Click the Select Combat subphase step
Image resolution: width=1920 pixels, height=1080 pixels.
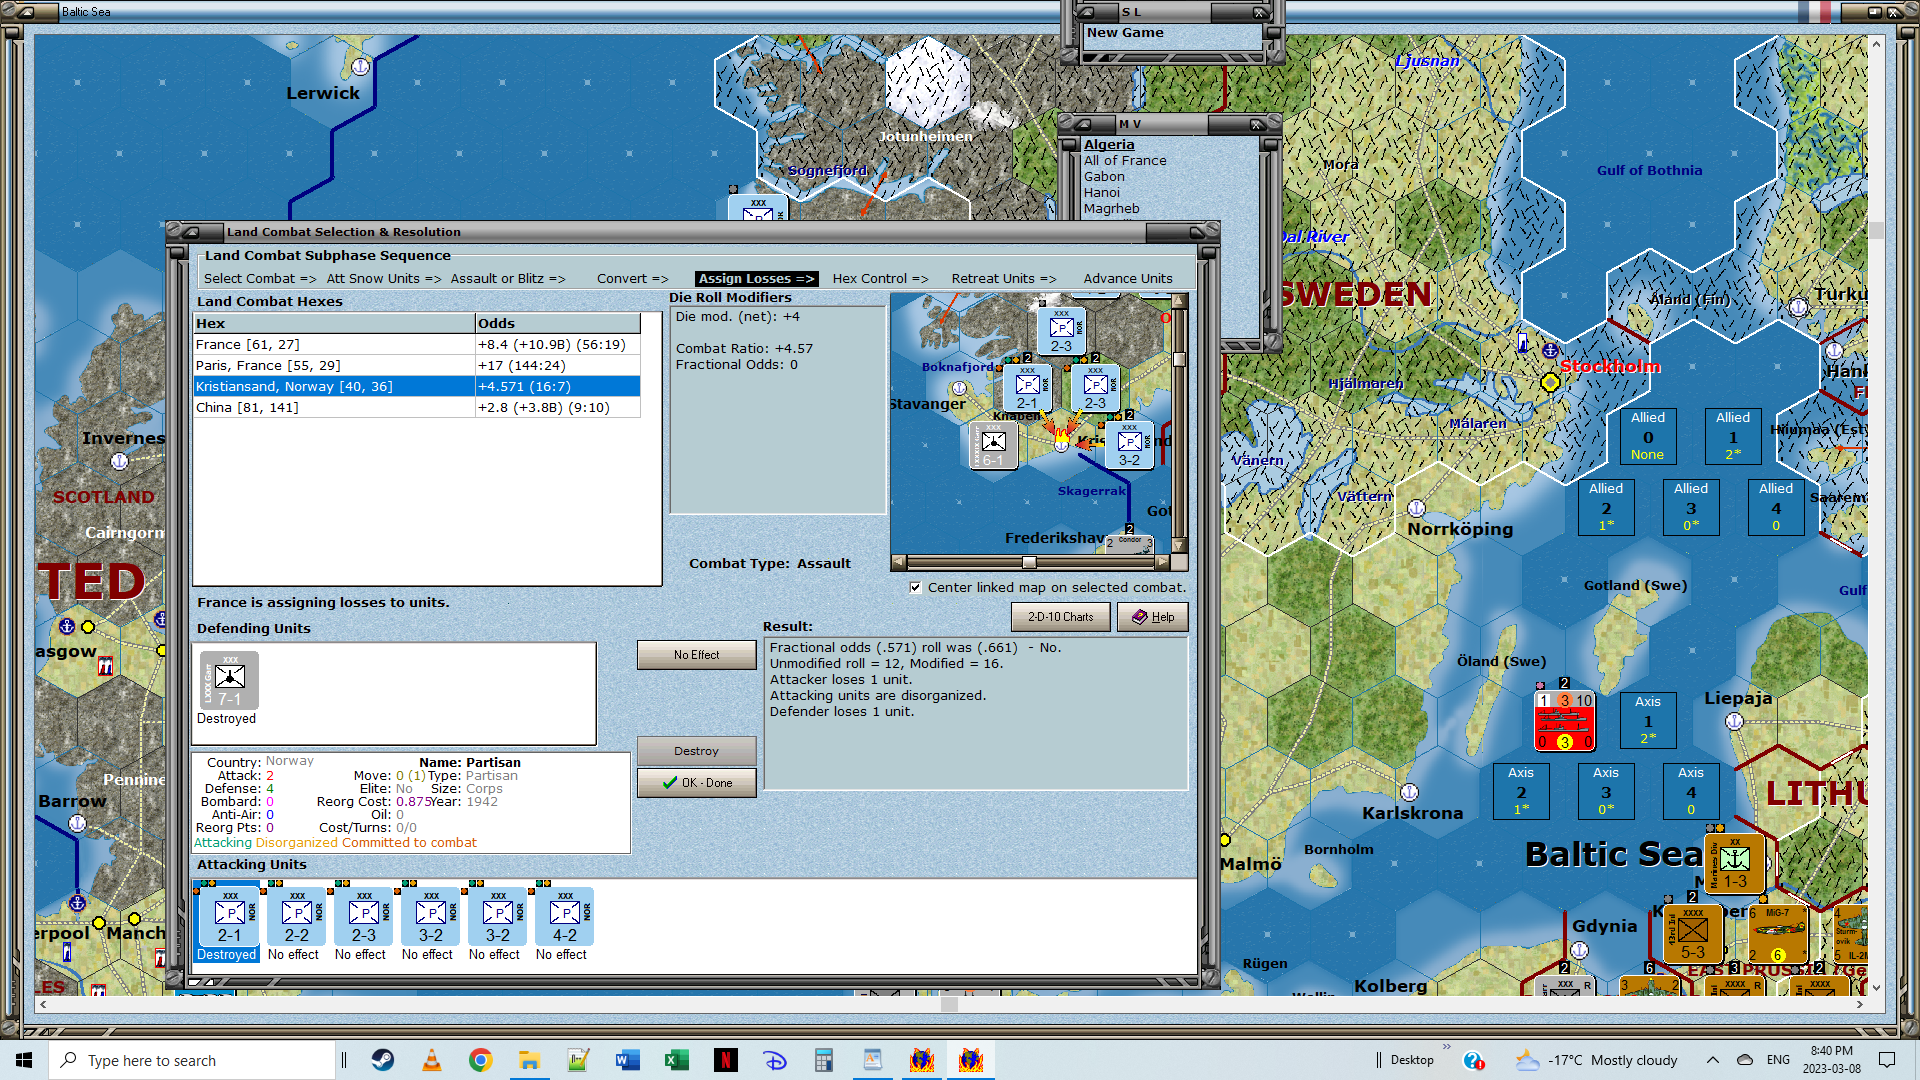260,279
